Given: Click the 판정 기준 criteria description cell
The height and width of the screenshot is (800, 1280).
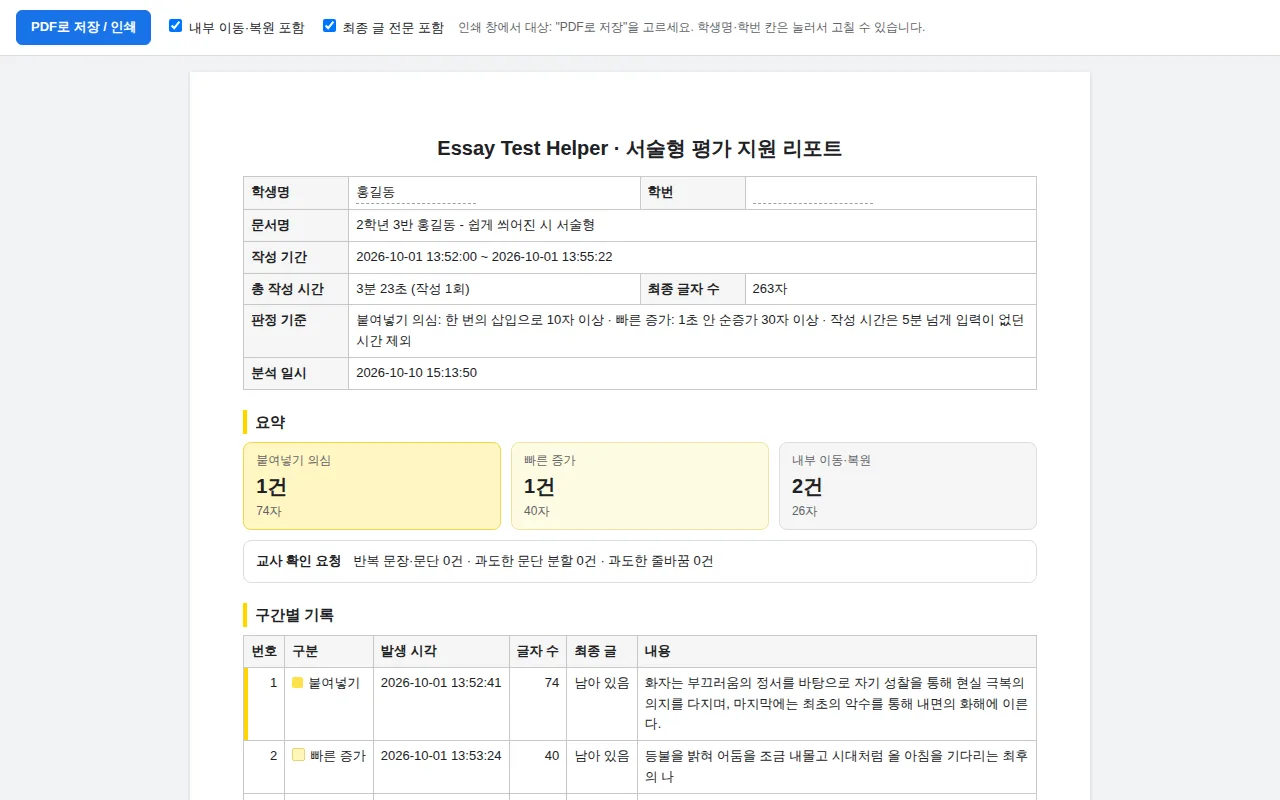Looking at the screenshot, I should (x=692, y=331).
